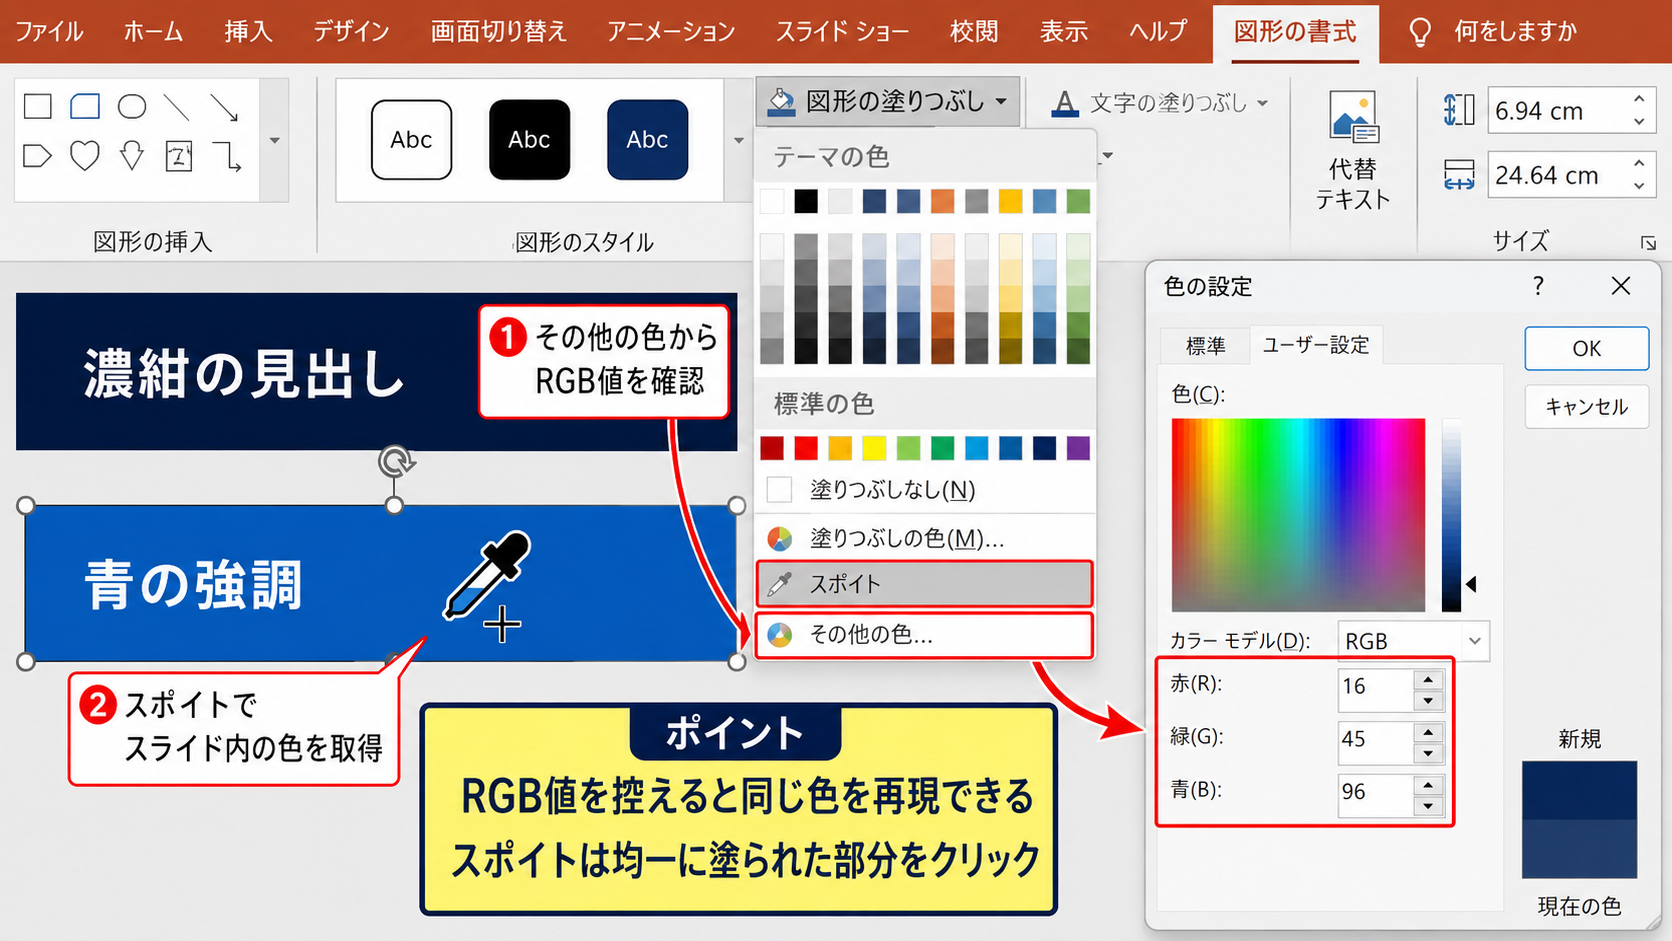Click the text fill (文字の塗りつぶし) A icon
The image size is (1672, 941).
(1065, 103)
